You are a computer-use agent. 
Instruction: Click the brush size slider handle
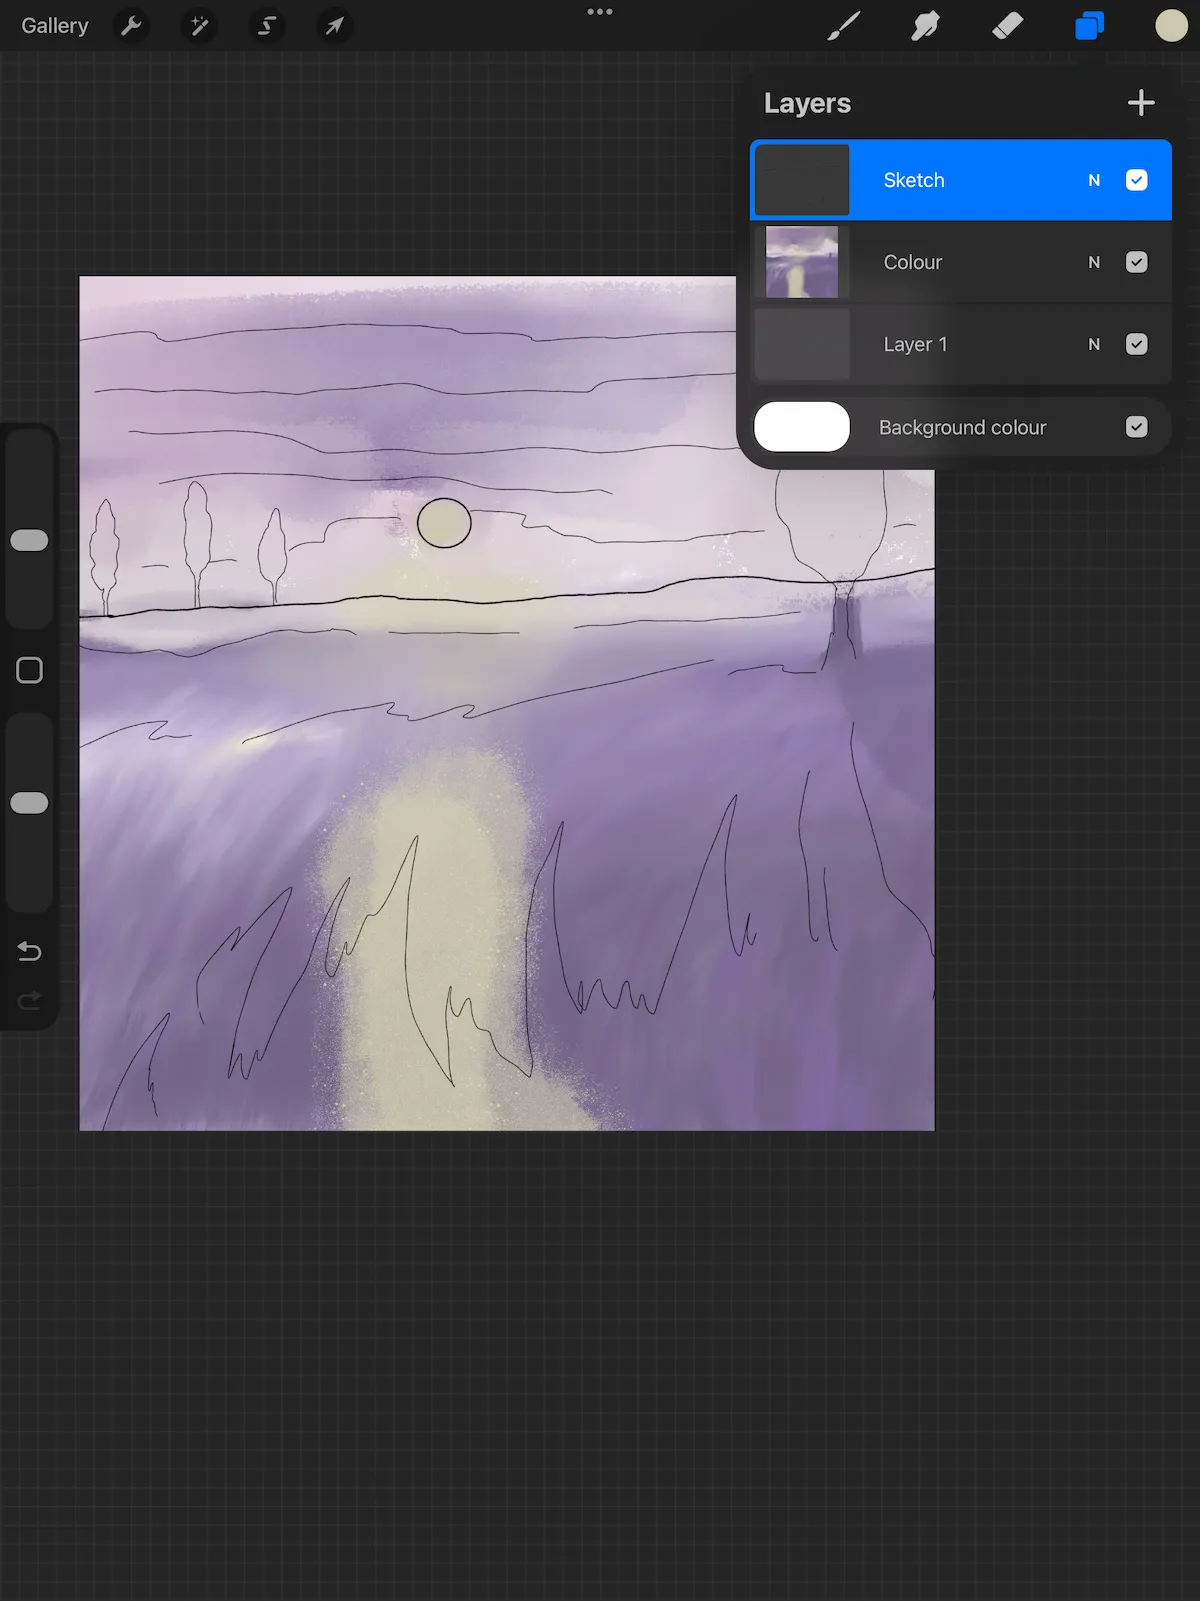[29, 540]
